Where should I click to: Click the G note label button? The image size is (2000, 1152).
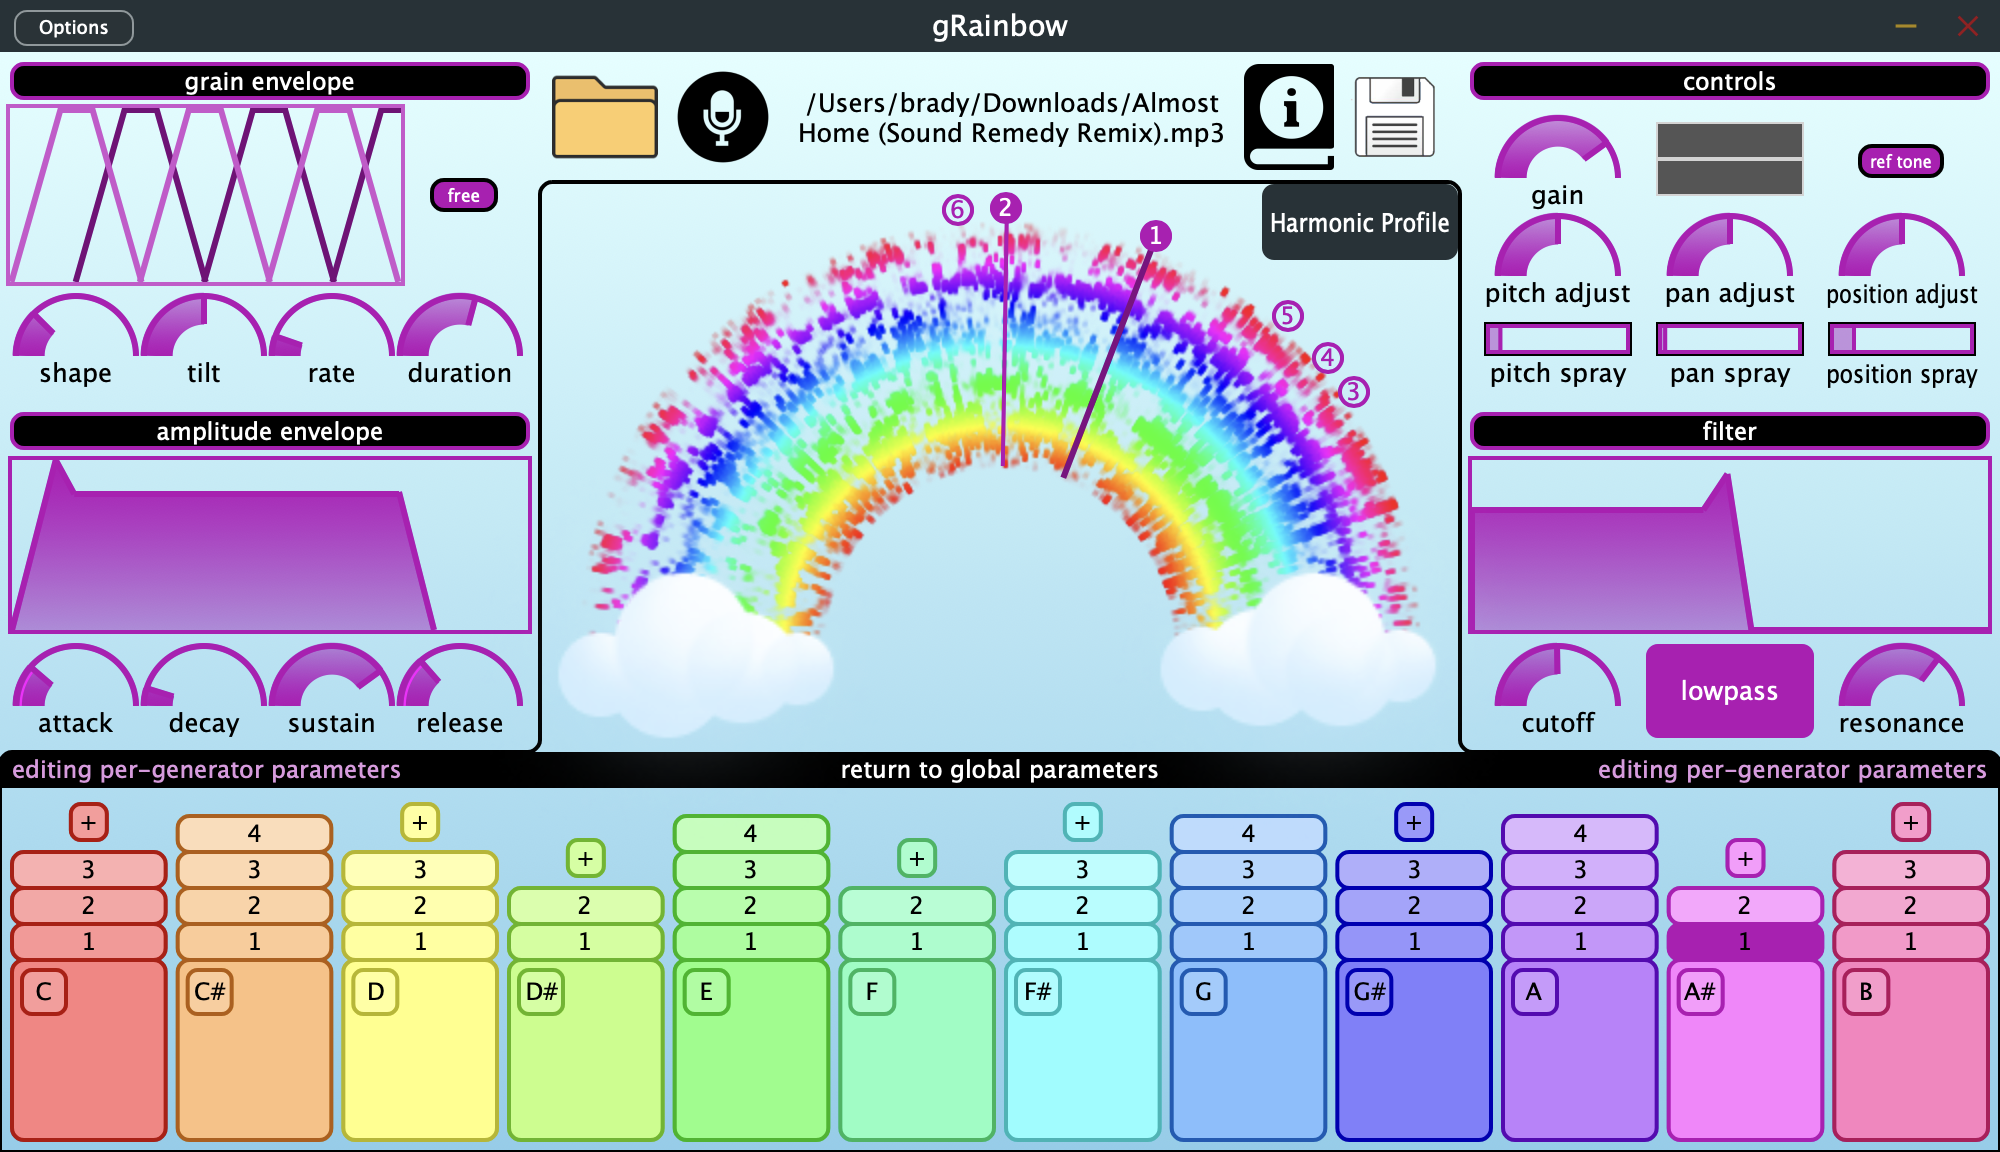pos(1203,992)
